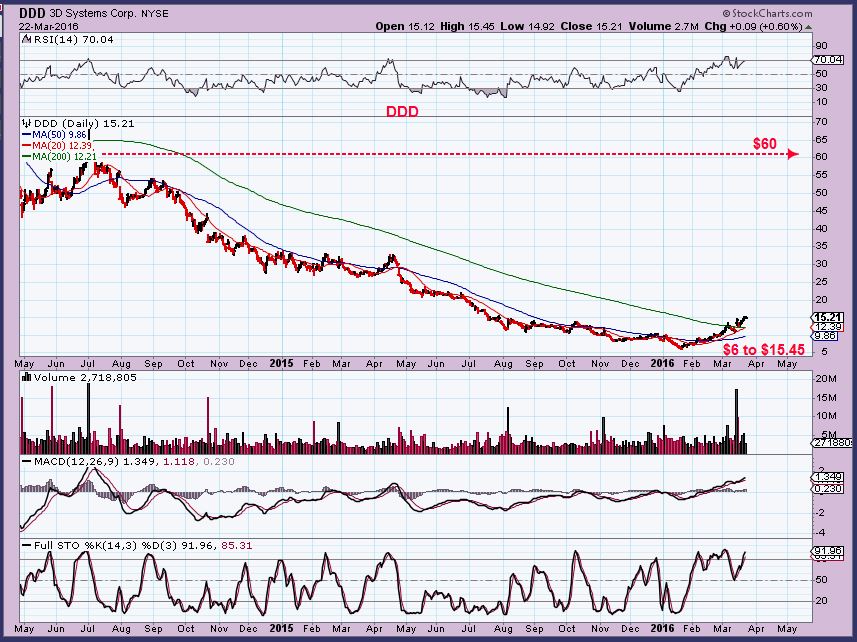
Task: Click the 65 label on the price axis
Action: pos(821,139)
